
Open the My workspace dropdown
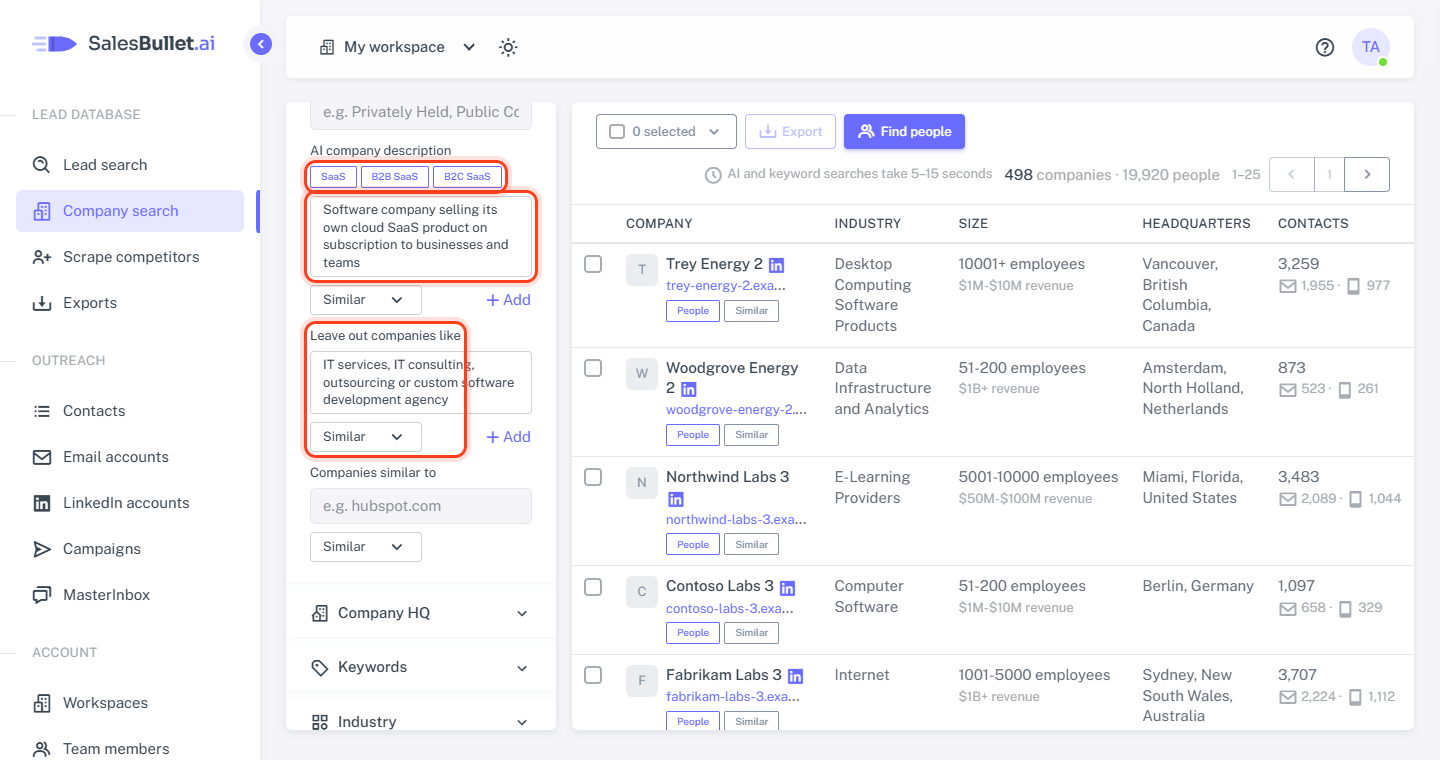click(x=397, y=47)
